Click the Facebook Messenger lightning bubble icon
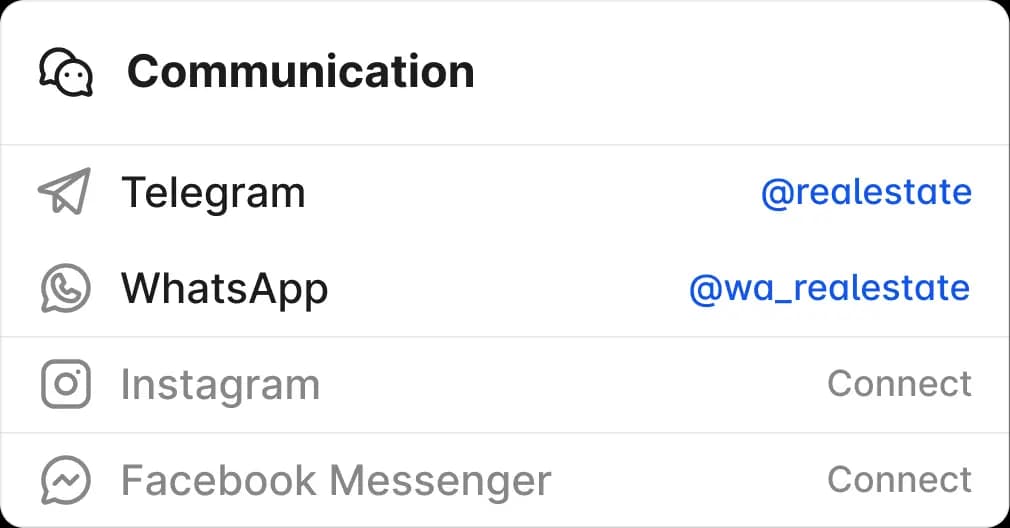 [66, 480]
